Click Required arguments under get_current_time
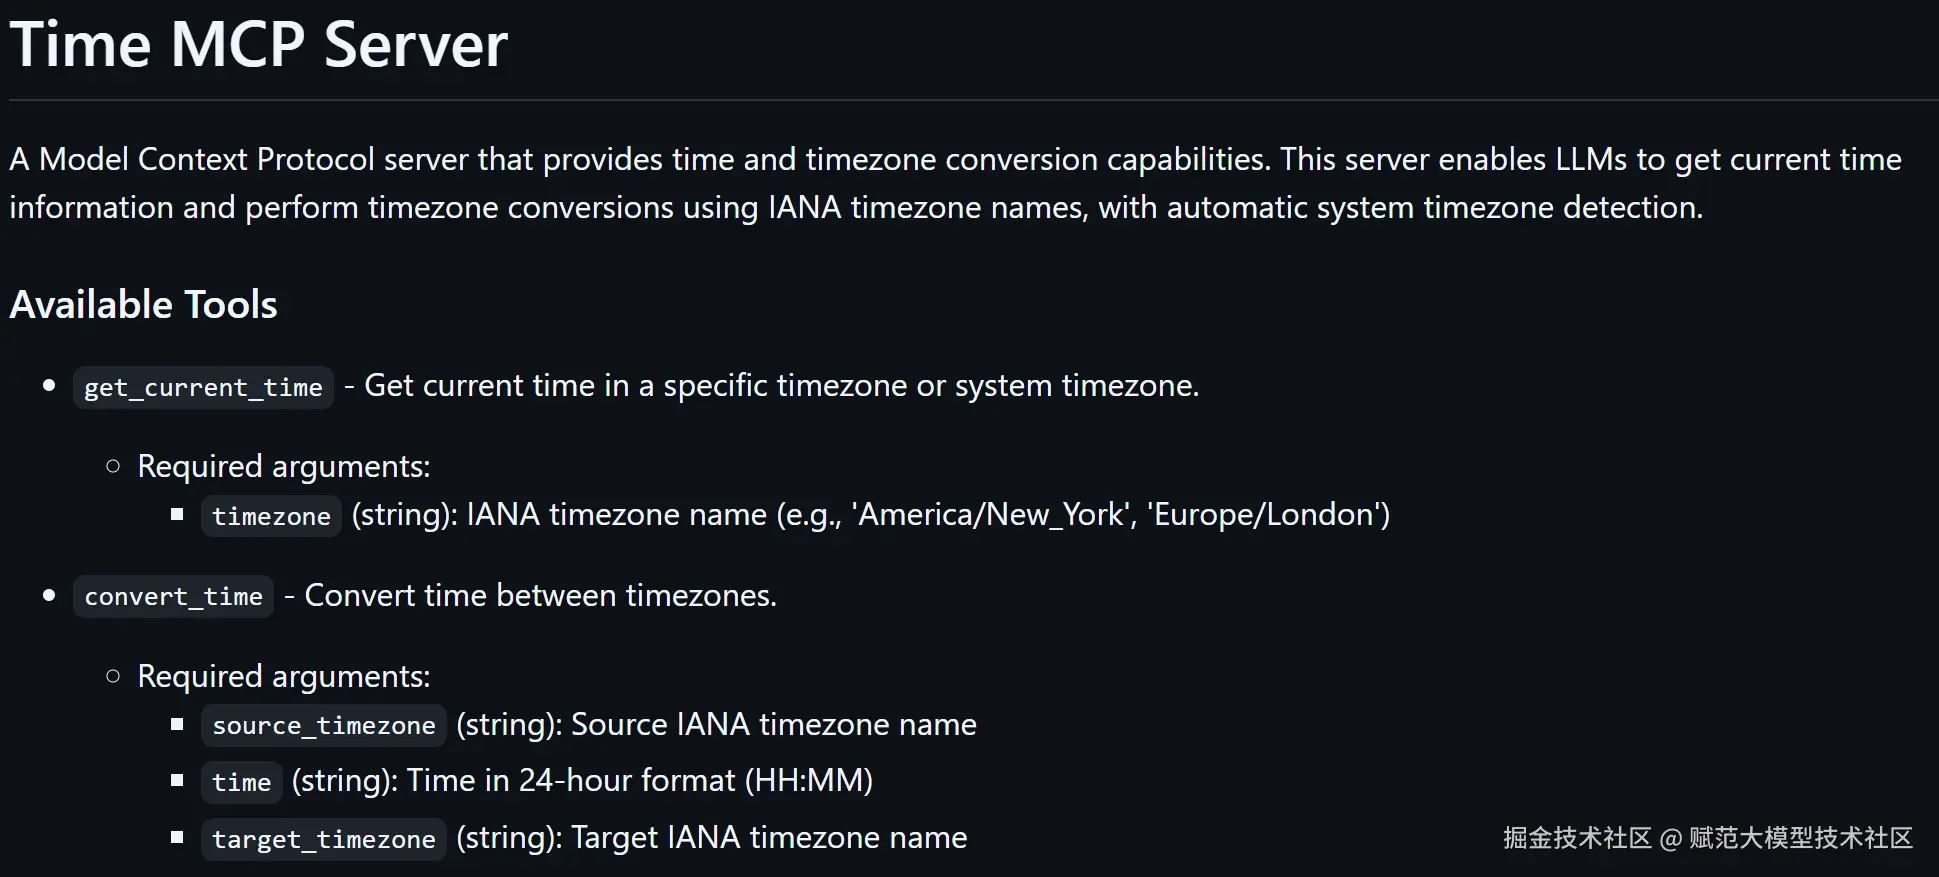 pos(283,467)
